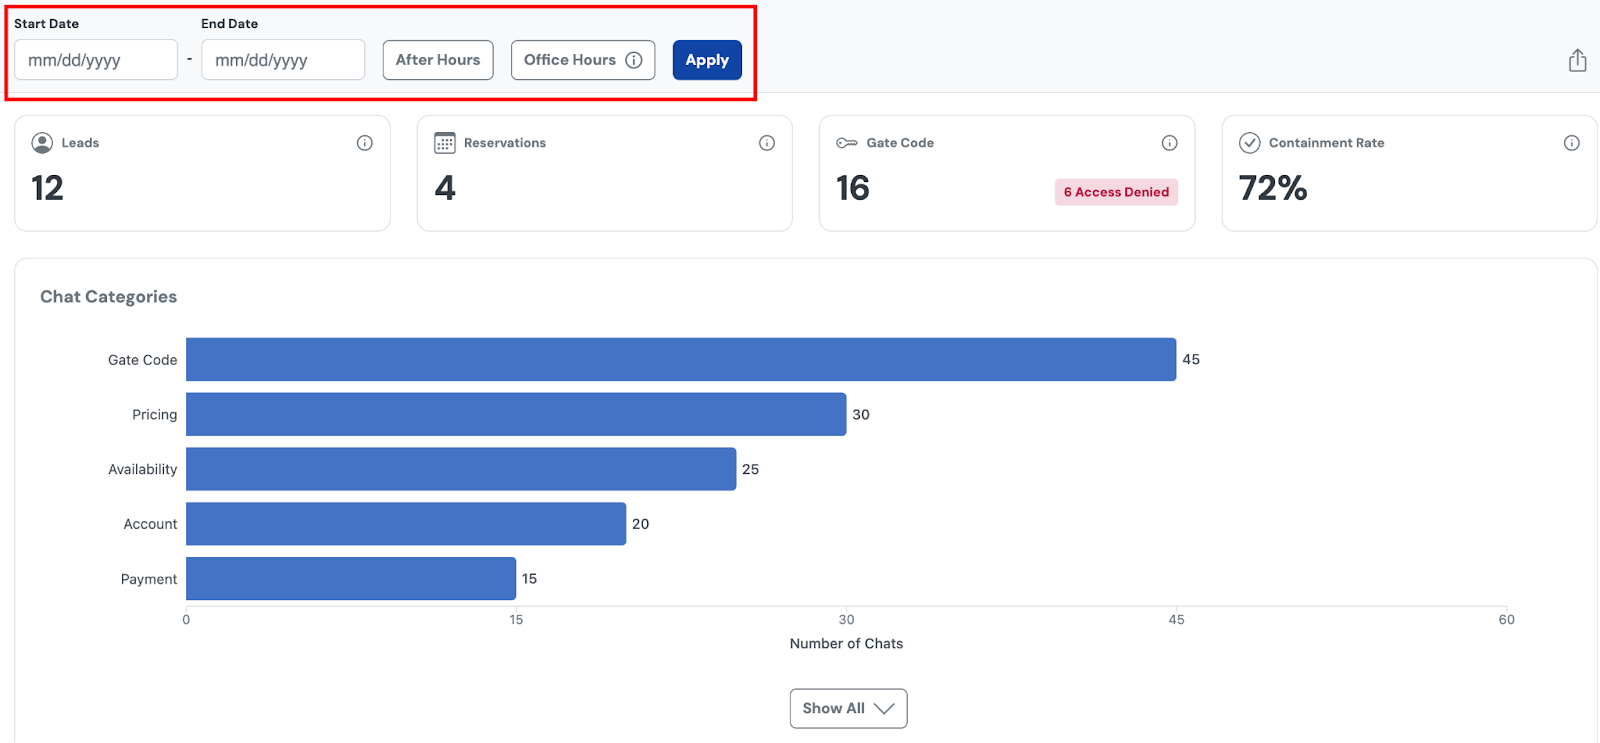This screenshot has width=1600, height=743.
Task: Click the Leads card info icon
Action: 365,143
